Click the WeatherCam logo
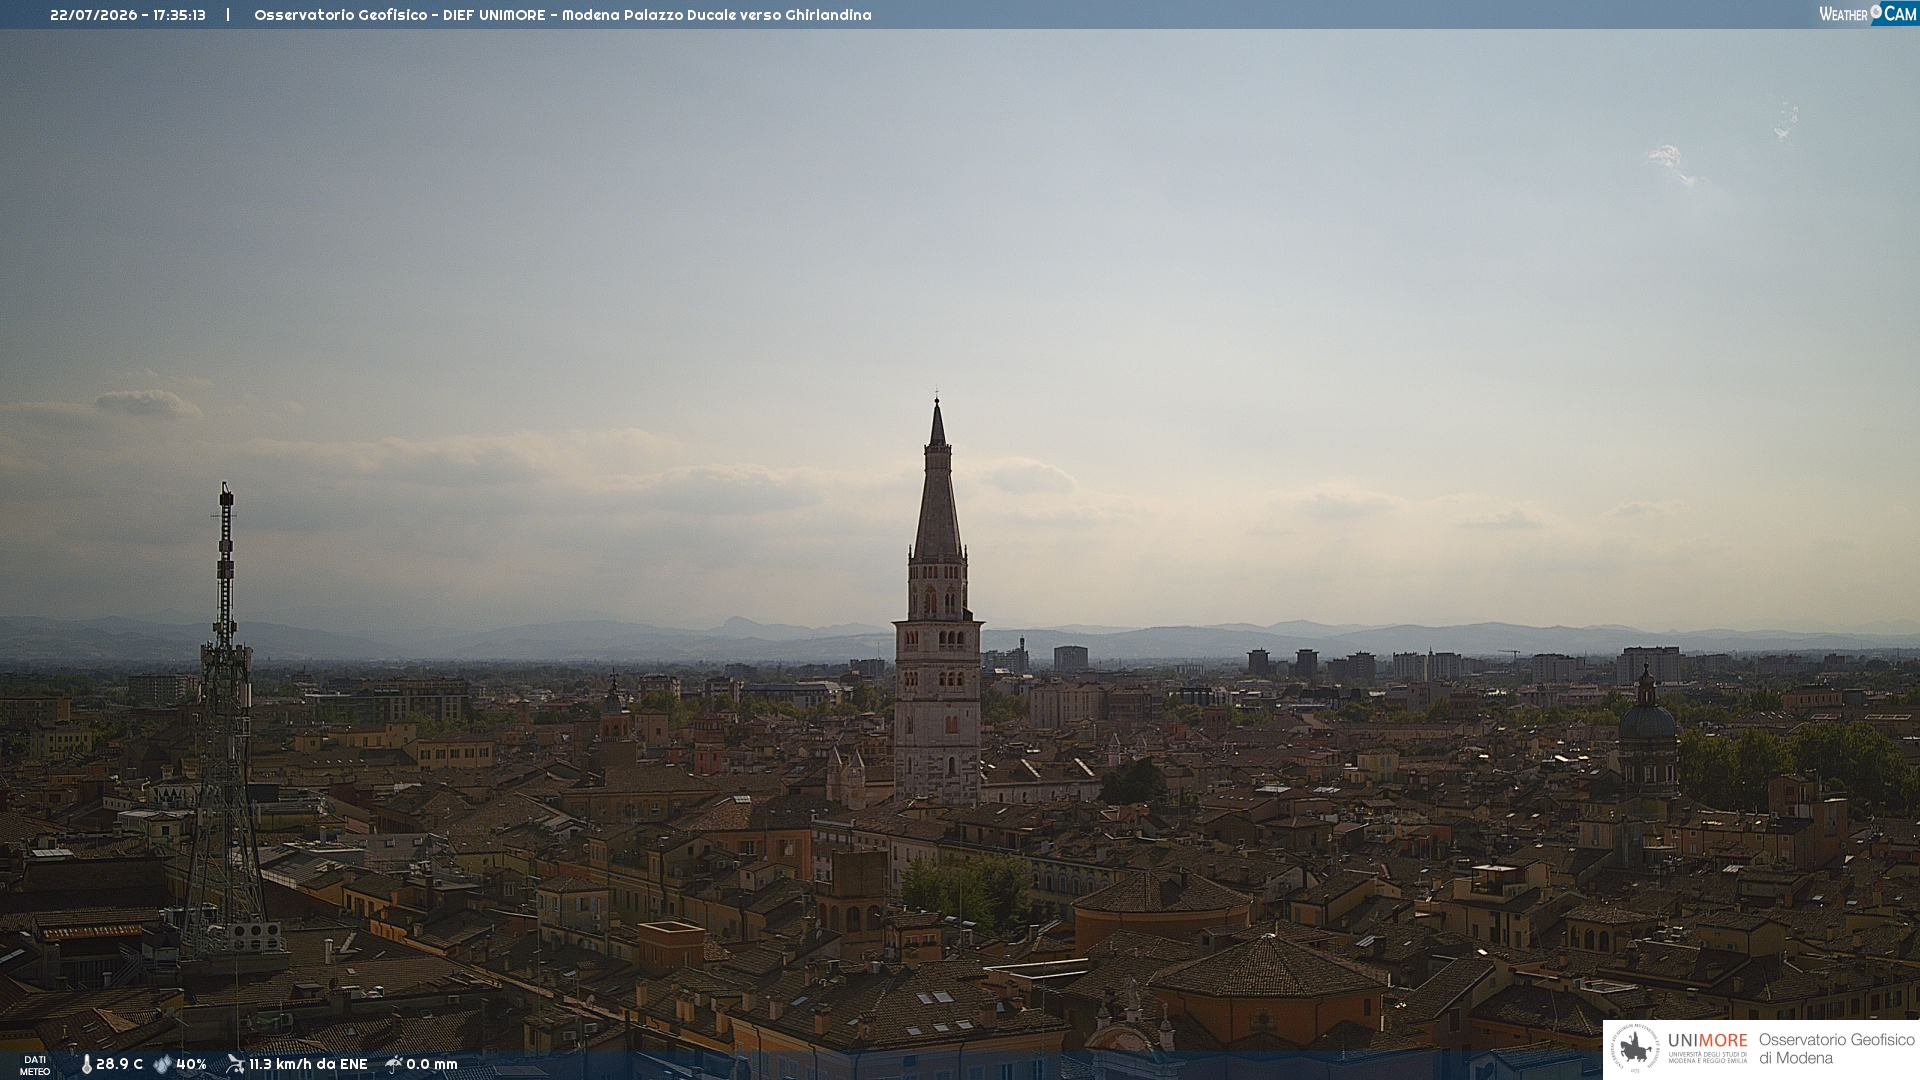This screenshot has width=1920, height=1080. [1868, 14]
